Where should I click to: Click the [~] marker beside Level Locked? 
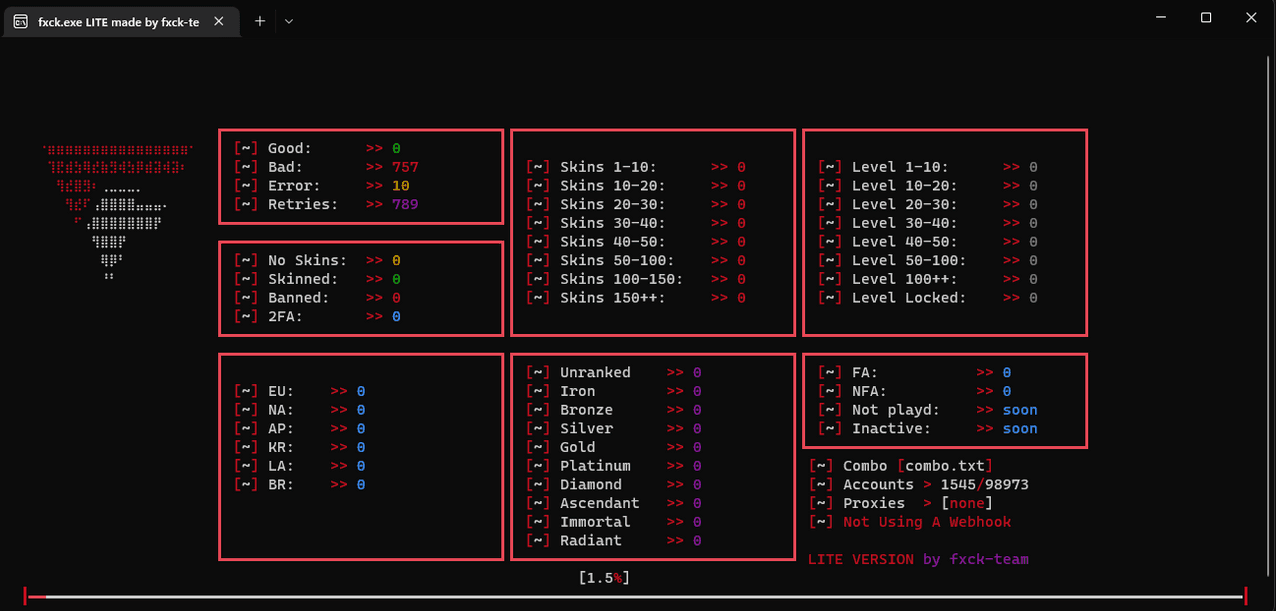(830, 297)
